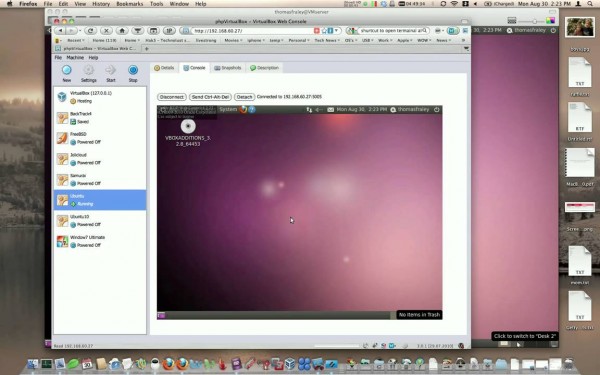Image resolution: width=600 pixels, height=375 pixels.
Task: Open the phpVirtualBox Machine menu
Action: click(75, 57)
